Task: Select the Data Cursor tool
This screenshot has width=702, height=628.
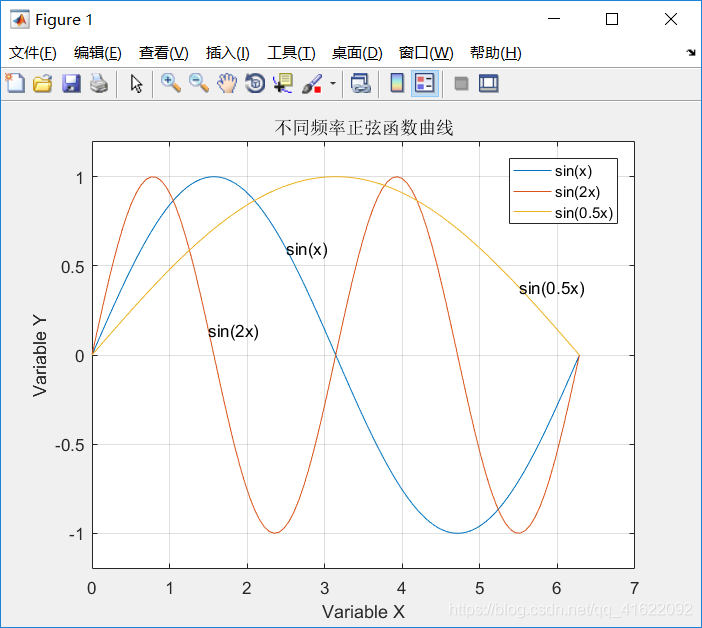Action: [x=283, y=83]
